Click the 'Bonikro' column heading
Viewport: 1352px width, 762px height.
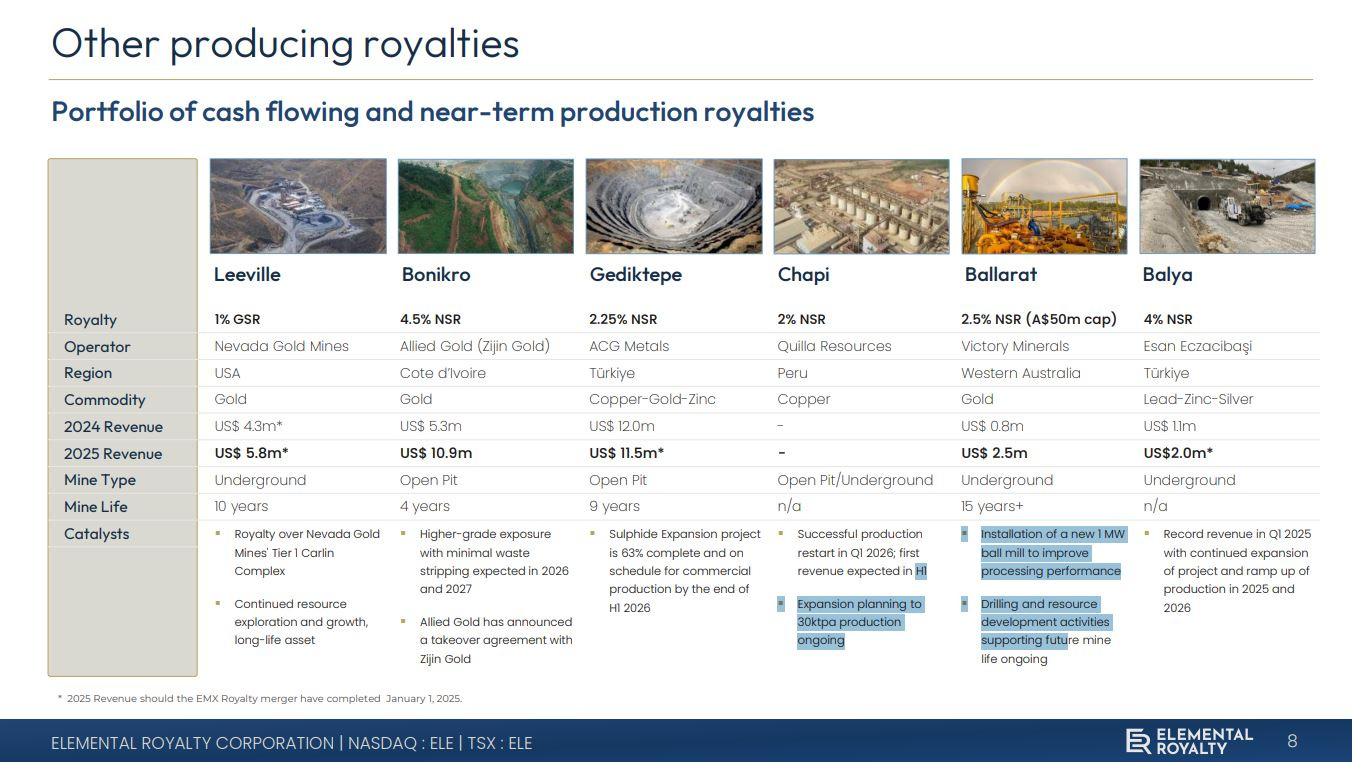(x=436, y=274)
